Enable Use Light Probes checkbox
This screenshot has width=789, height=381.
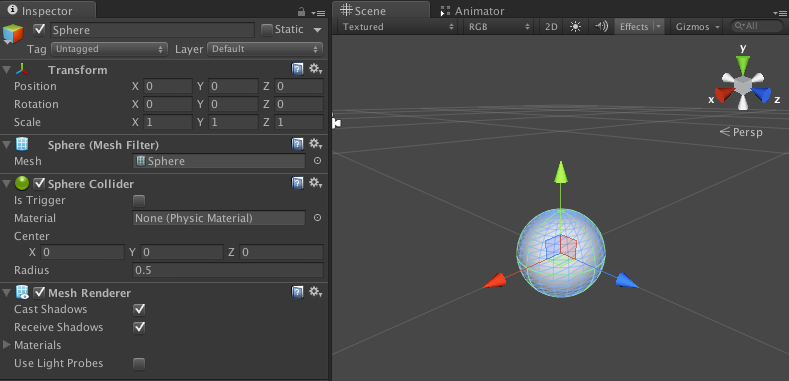point(139,363)
